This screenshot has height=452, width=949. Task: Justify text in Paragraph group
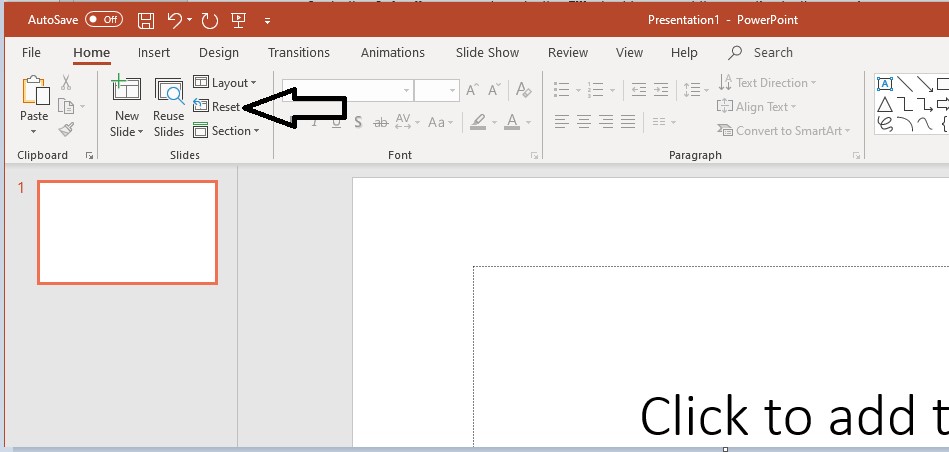[x=628, y=122]
